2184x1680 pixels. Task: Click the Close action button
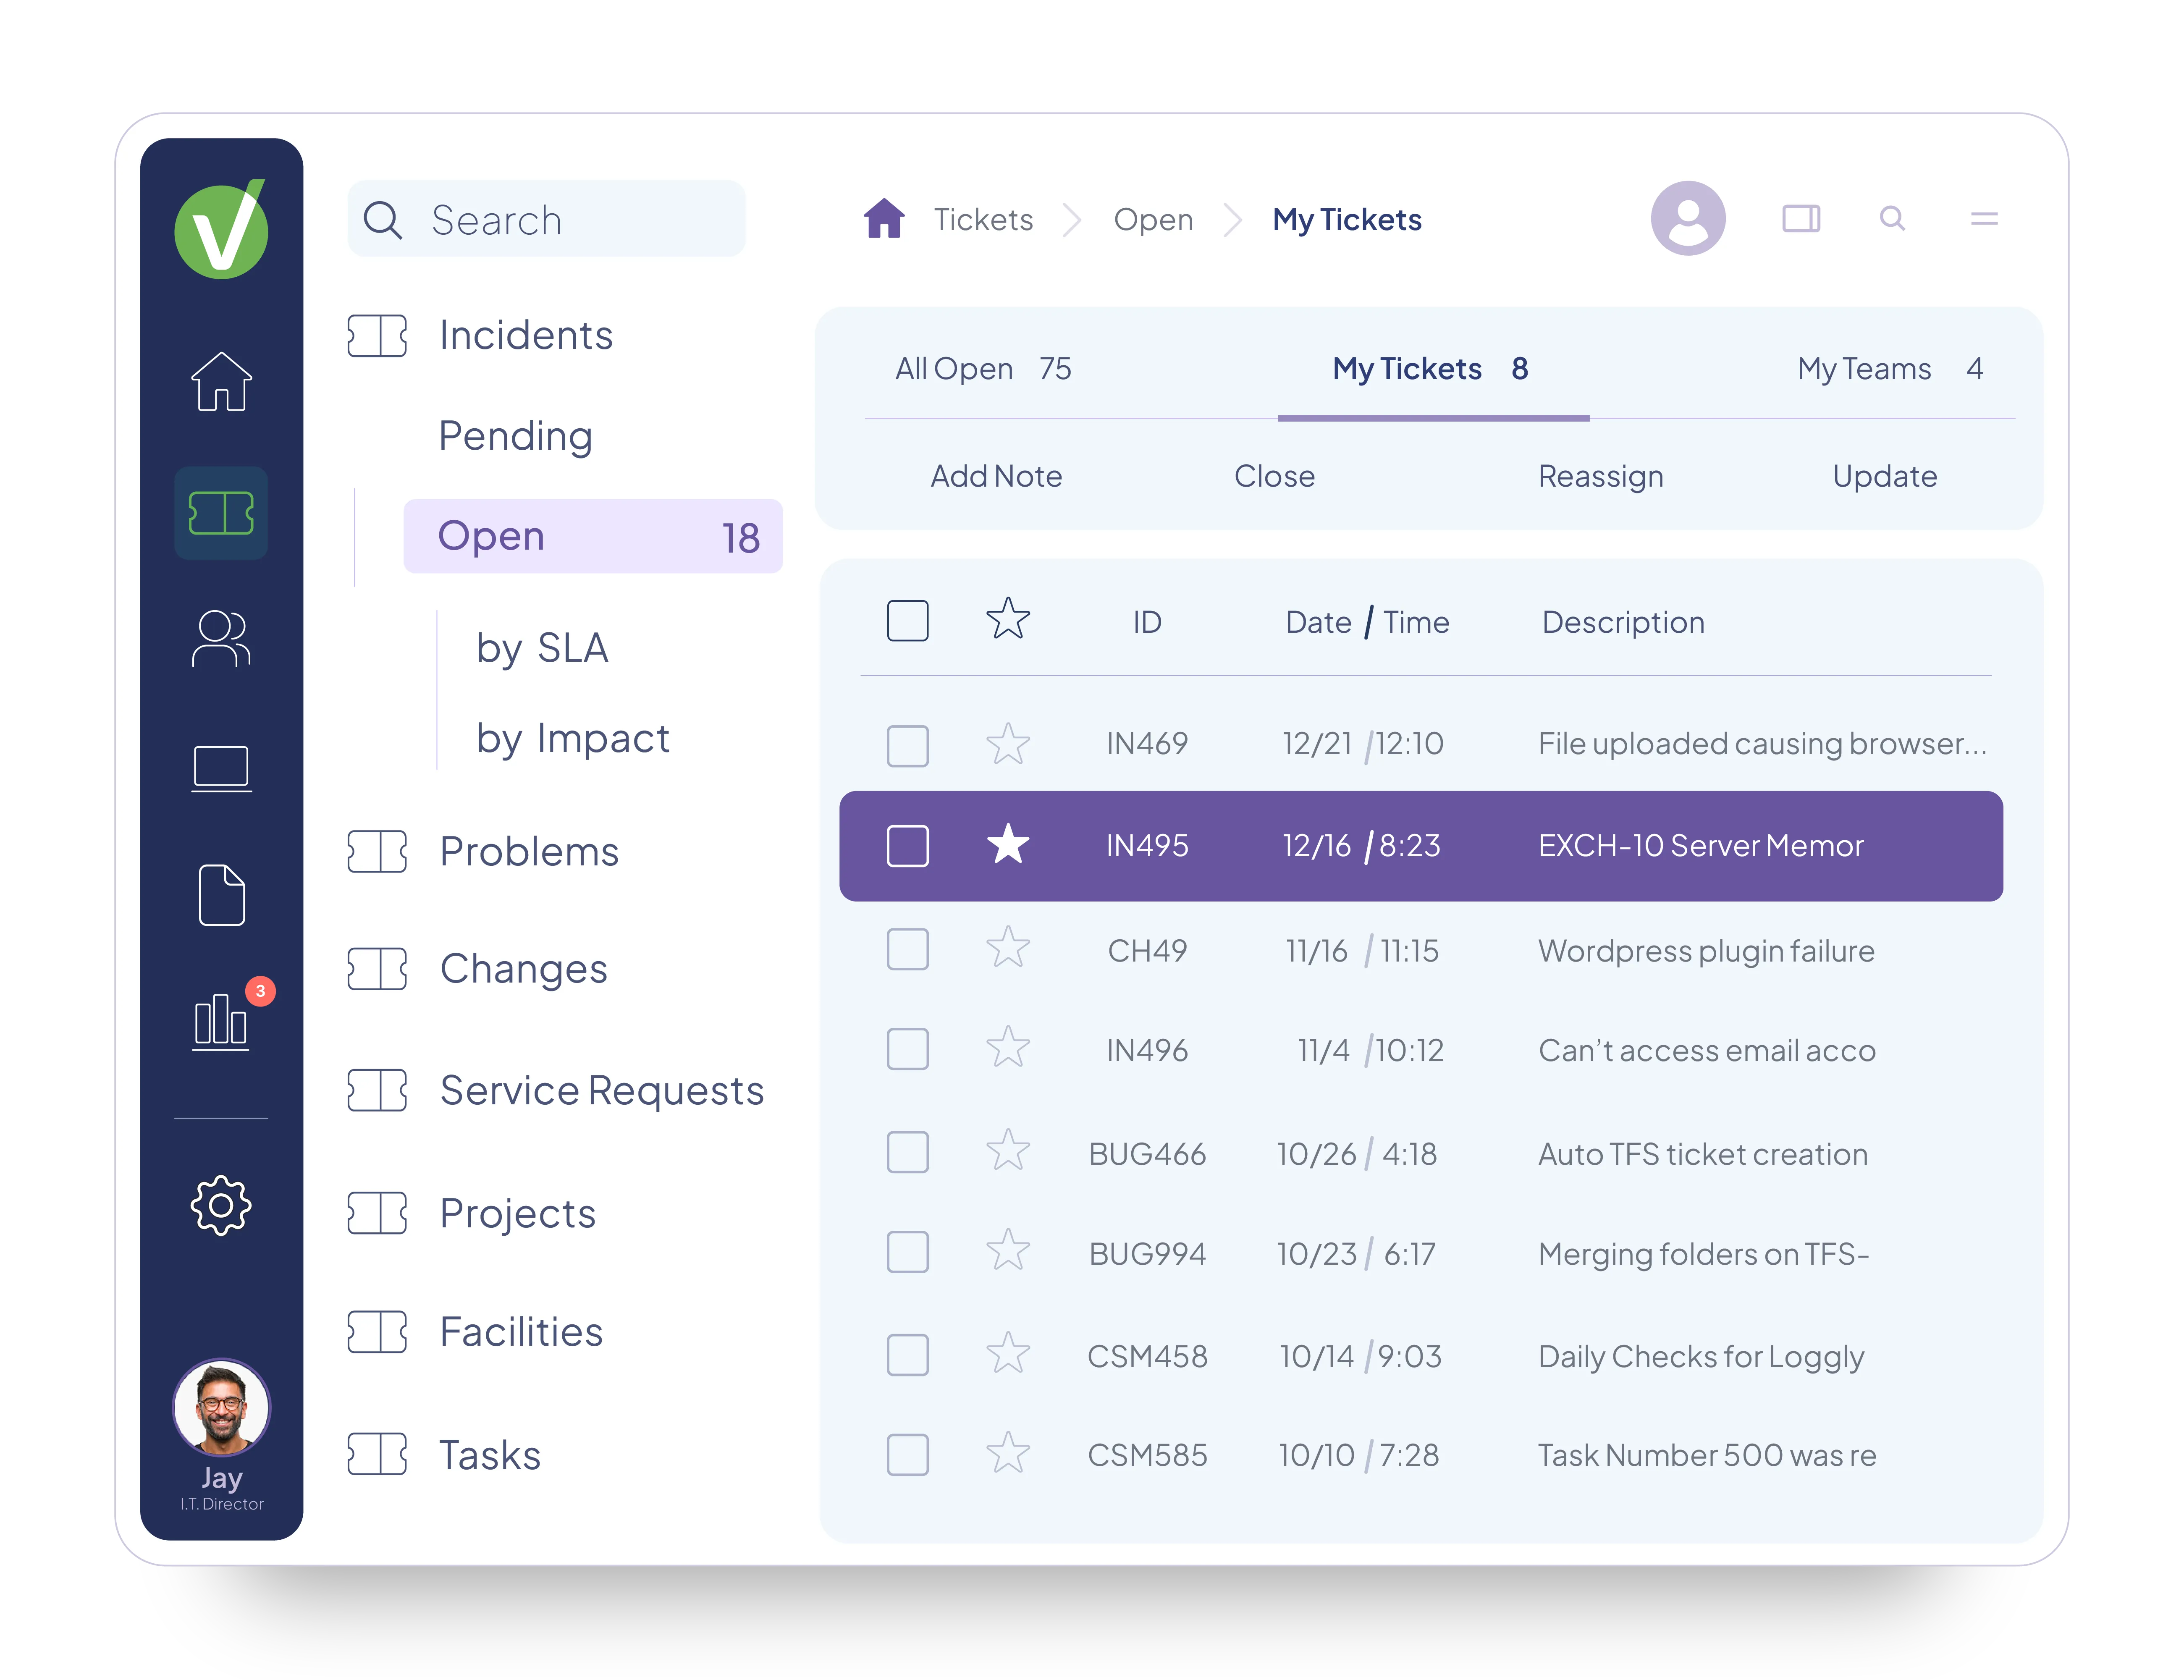coord(1274,476)
